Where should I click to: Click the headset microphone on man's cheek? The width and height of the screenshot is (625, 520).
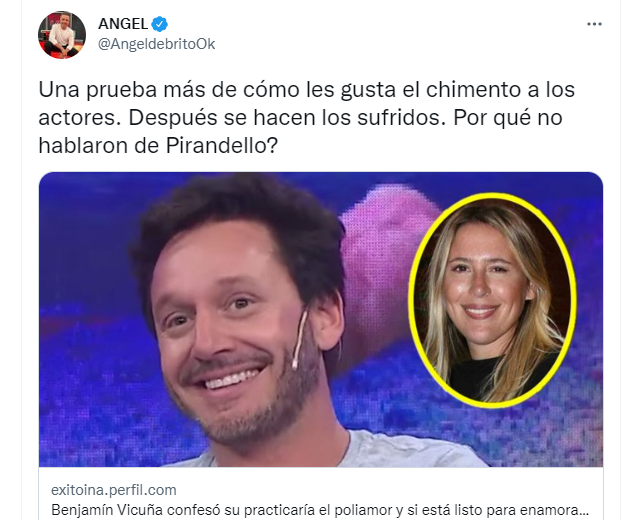[x=299, y=339]
